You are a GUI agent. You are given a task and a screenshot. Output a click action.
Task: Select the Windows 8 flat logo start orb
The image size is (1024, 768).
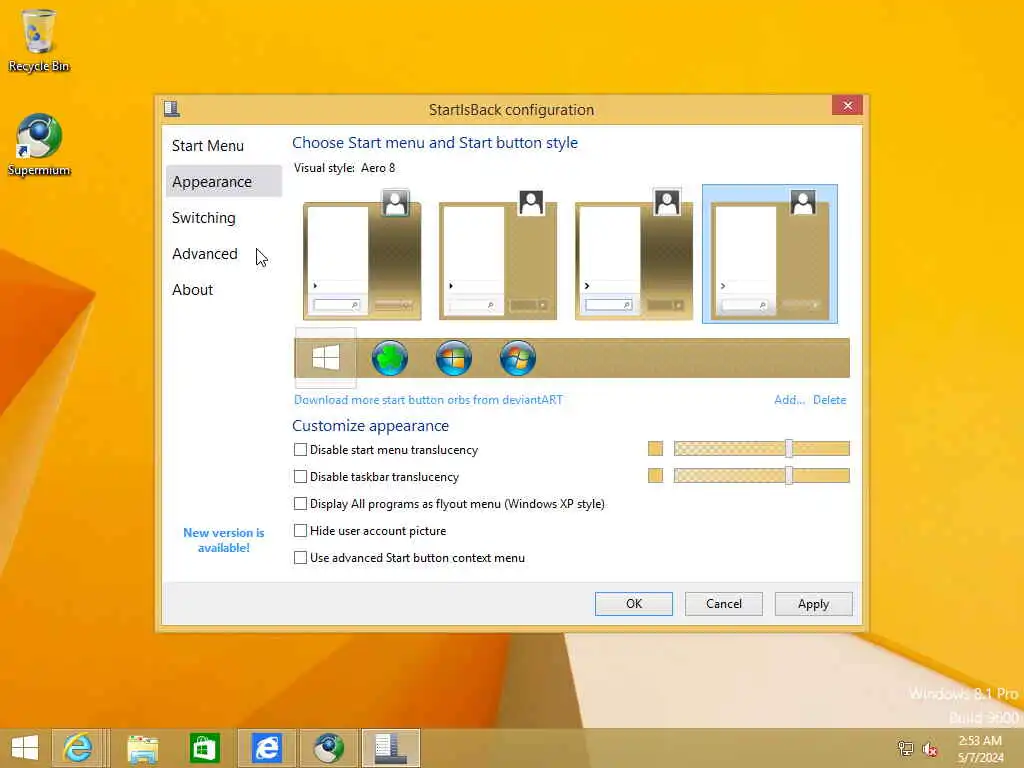[325, 358]
